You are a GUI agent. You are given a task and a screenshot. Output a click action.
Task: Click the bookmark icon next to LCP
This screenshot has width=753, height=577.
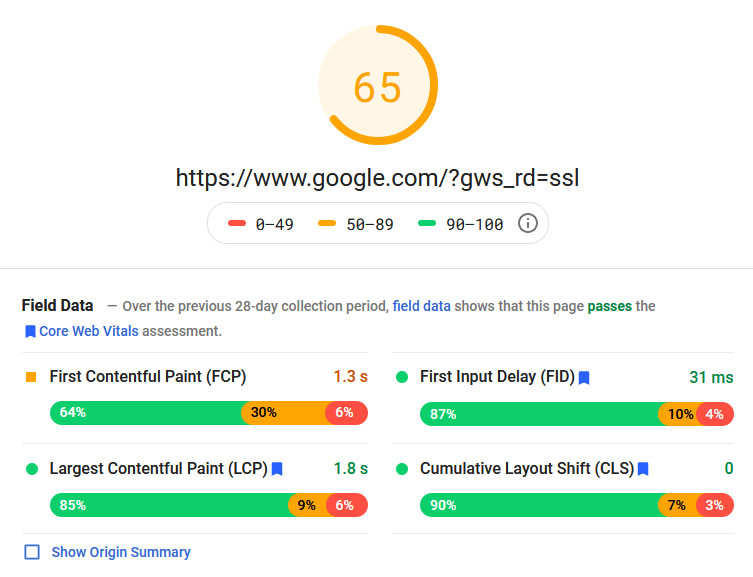[277, 469]
